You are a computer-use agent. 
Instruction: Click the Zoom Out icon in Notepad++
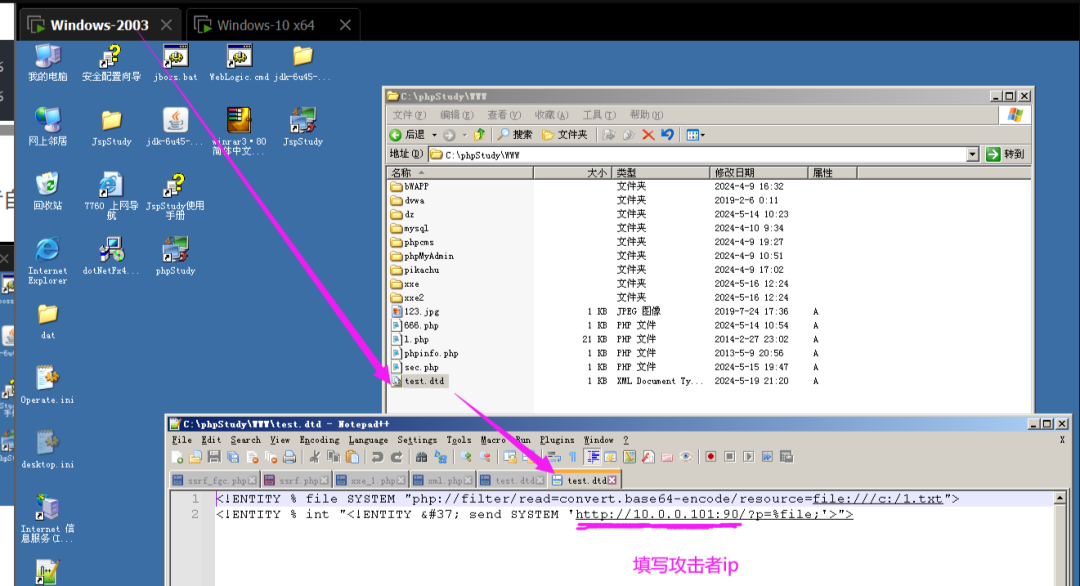(x=486, y=457)
